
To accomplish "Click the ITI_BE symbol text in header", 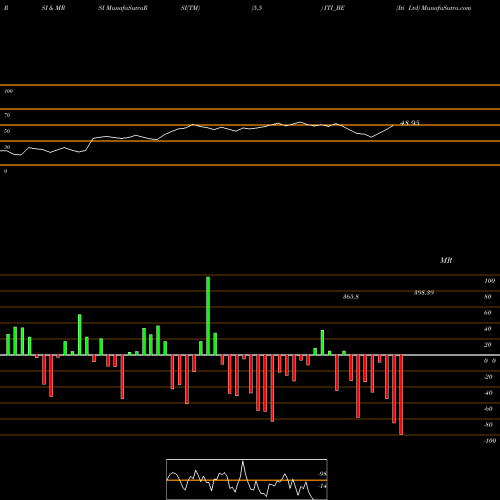I will tap(334, 8).
